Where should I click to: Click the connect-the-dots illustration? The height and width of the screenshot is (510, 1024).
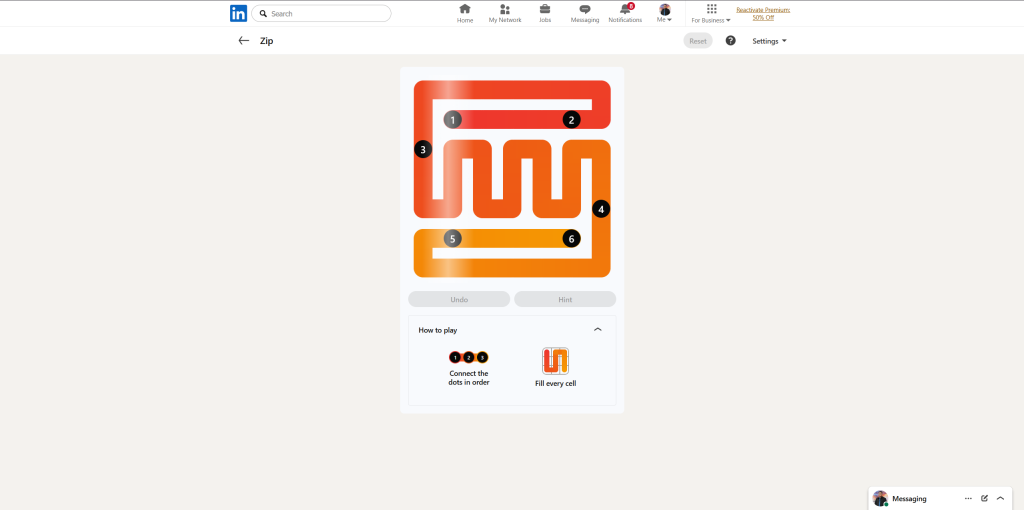tap(469, 357)
